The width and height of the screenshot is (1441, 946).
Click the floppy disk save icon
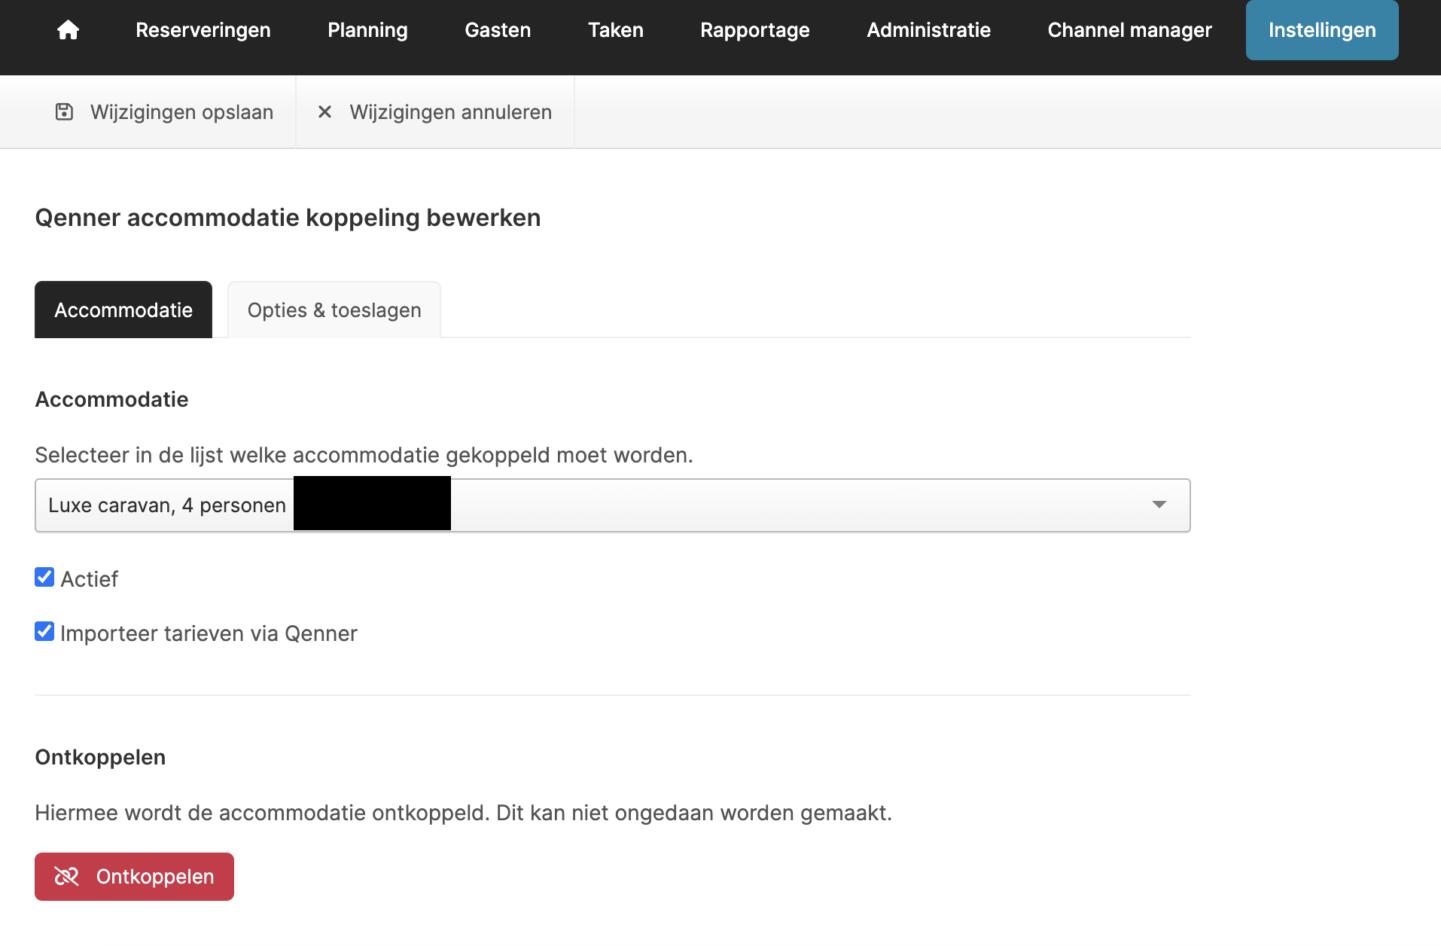[64, 112]
